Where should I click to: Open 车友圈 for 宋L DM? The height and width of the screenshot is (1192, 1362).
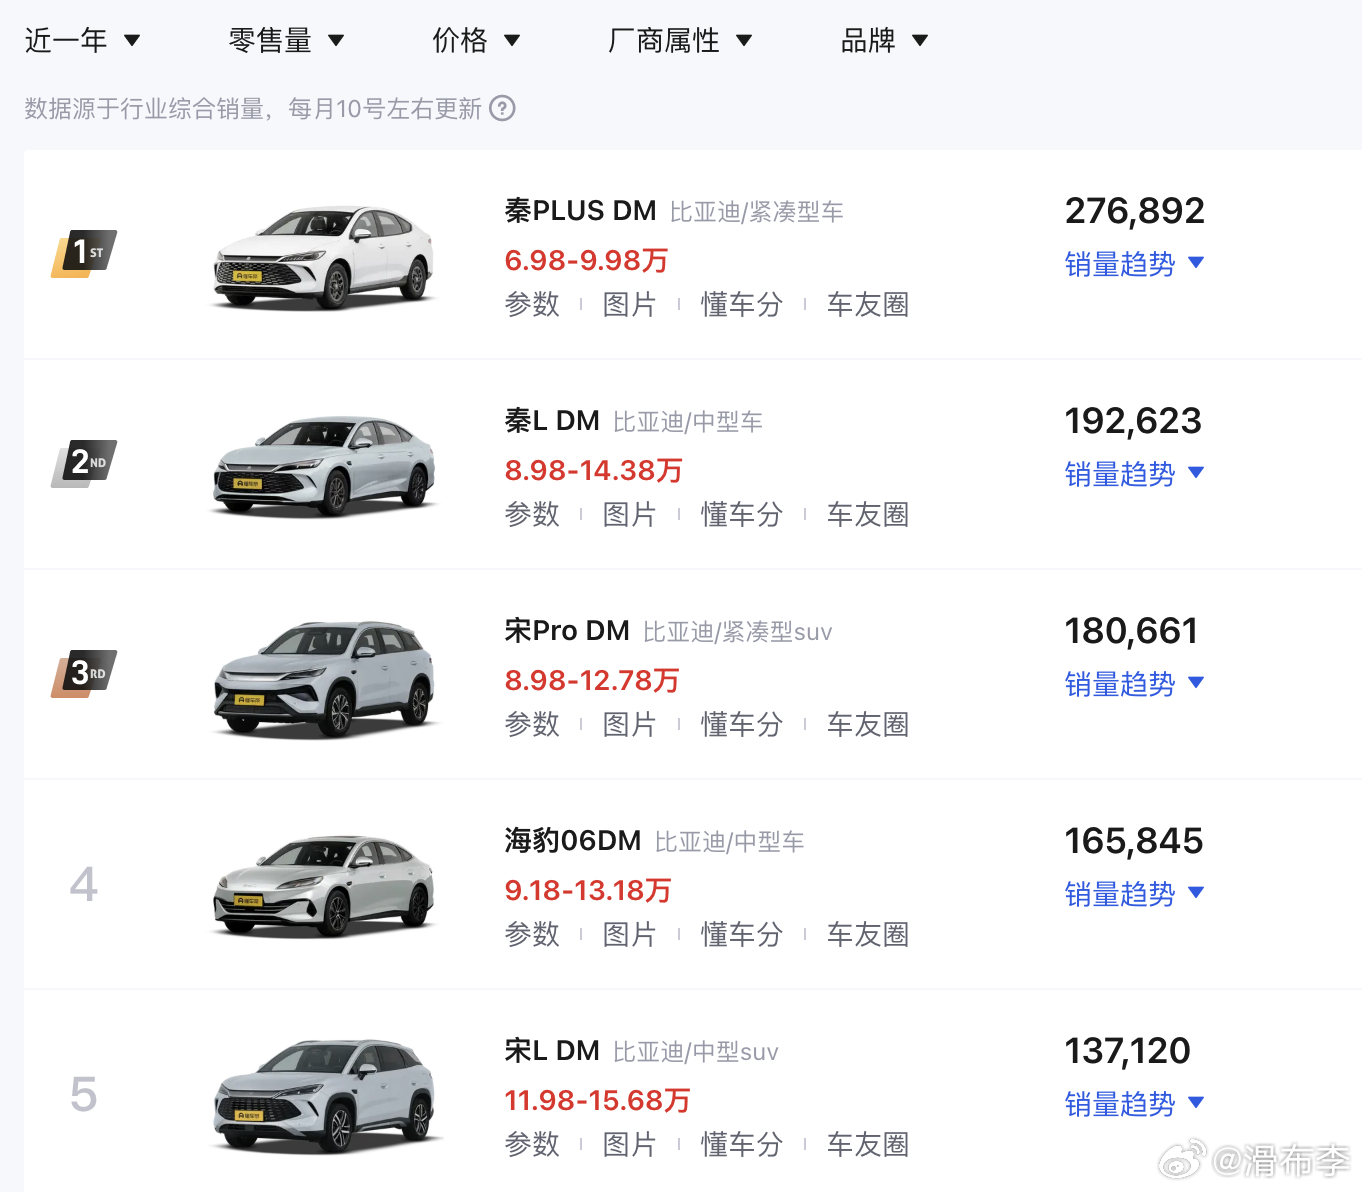(x=867, y=1145)
